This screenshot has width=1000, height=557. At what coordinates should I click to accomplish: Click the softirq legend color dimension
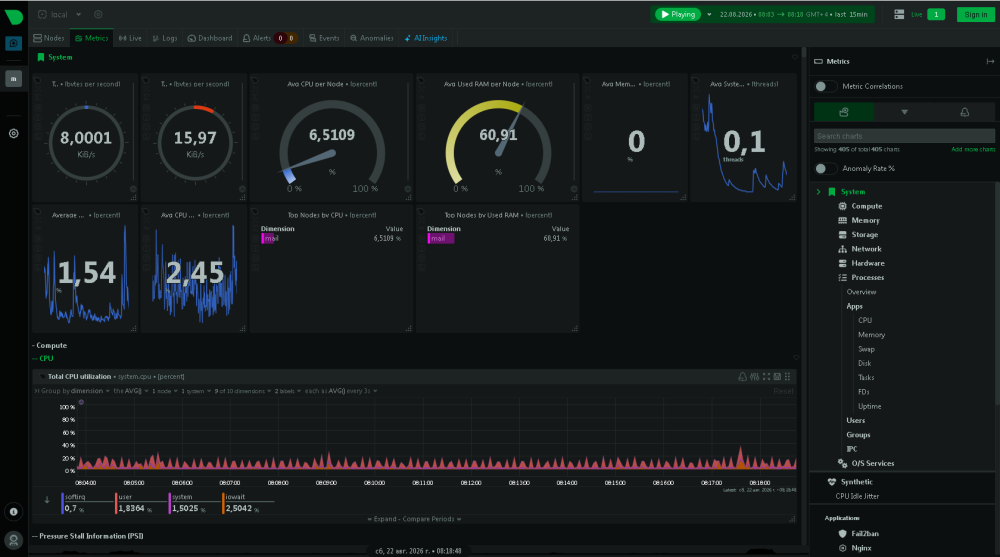pyautogui.click(x=62, y=503)
